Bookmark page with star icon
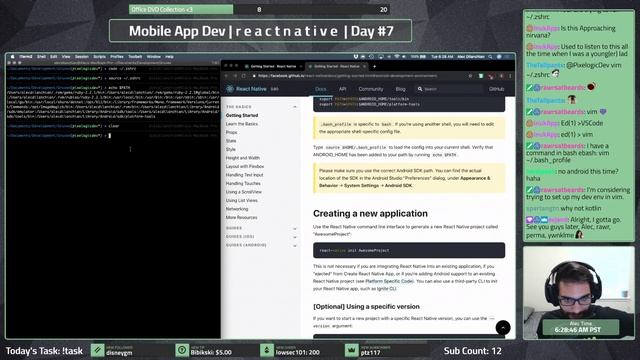 (470, 76)
